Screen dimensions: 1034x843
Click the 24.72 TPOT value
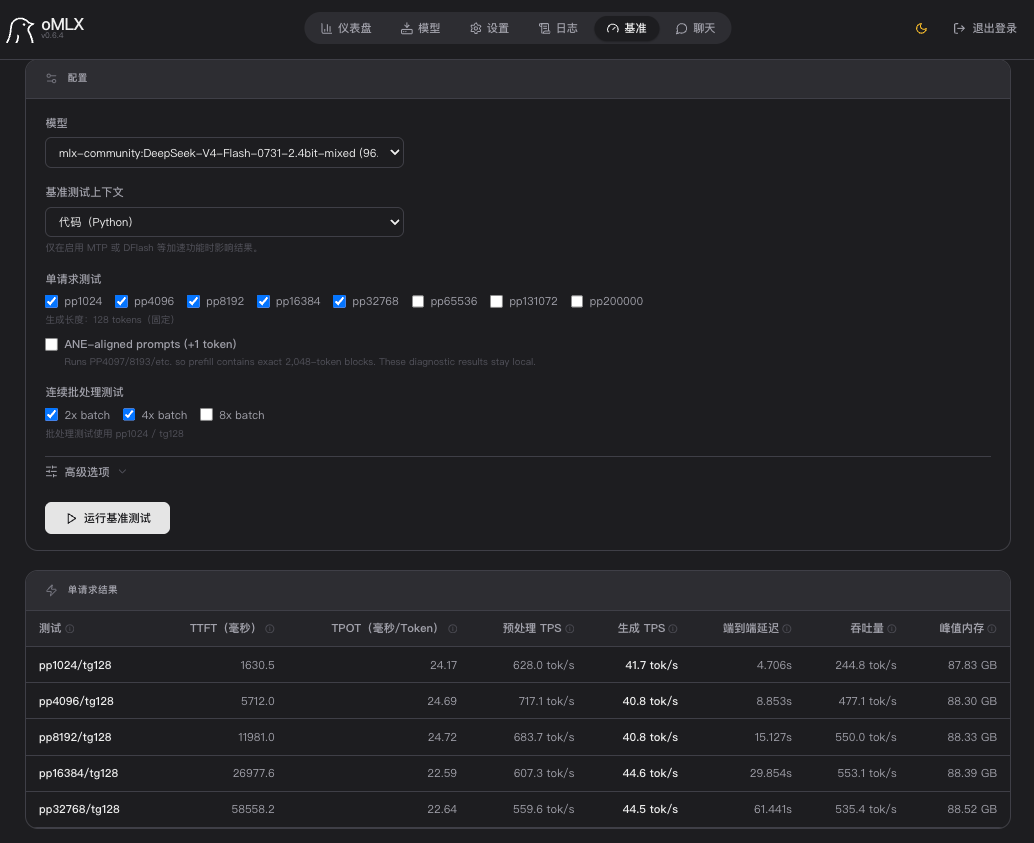(x=442, y=737)
